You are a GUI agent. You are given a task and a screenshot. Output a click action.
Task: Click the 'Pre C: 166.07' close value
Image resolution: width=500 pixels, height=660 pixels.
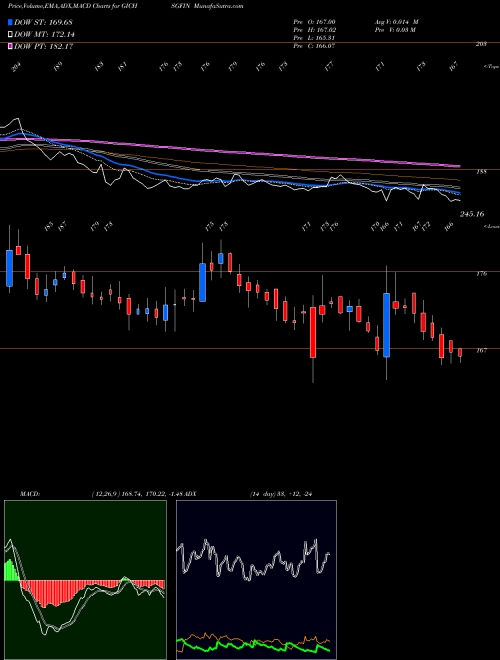(314, 46)
